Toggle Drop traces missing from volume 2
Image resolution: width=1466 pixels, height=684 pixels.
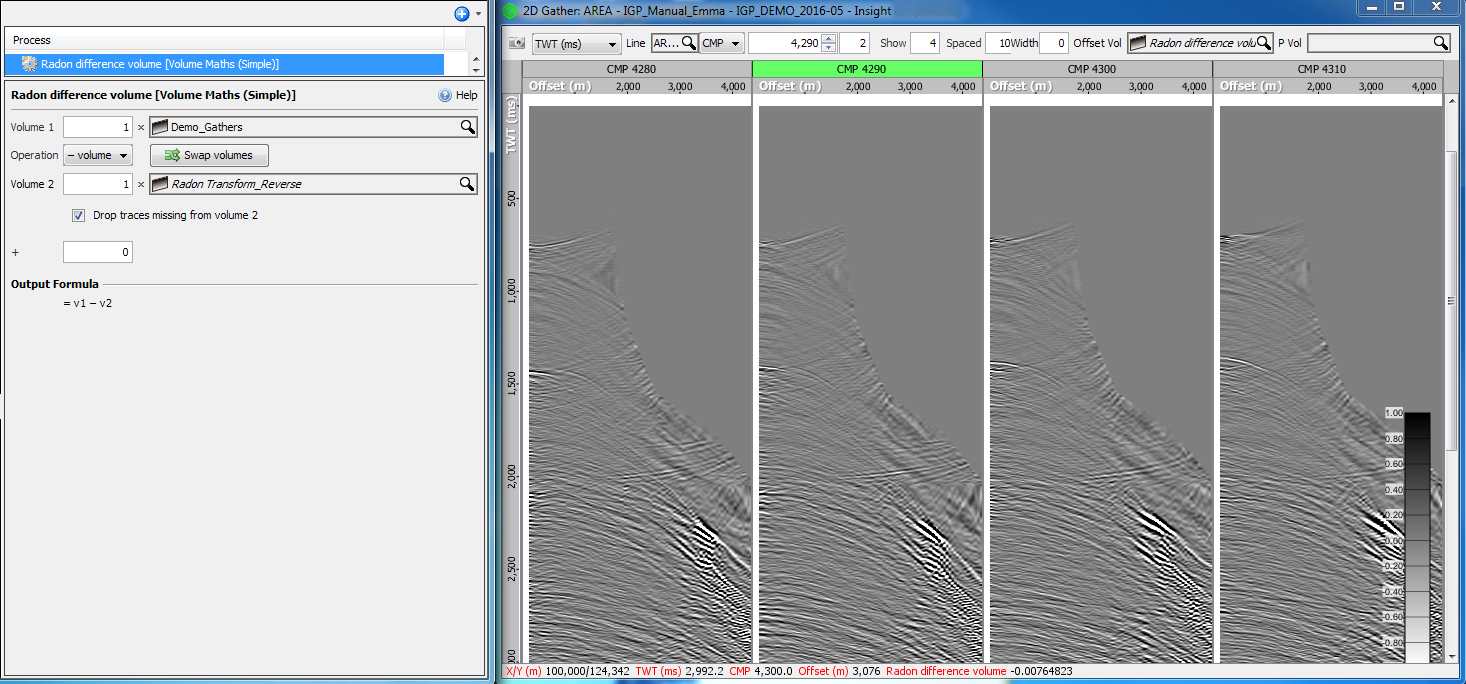(79, 215)
